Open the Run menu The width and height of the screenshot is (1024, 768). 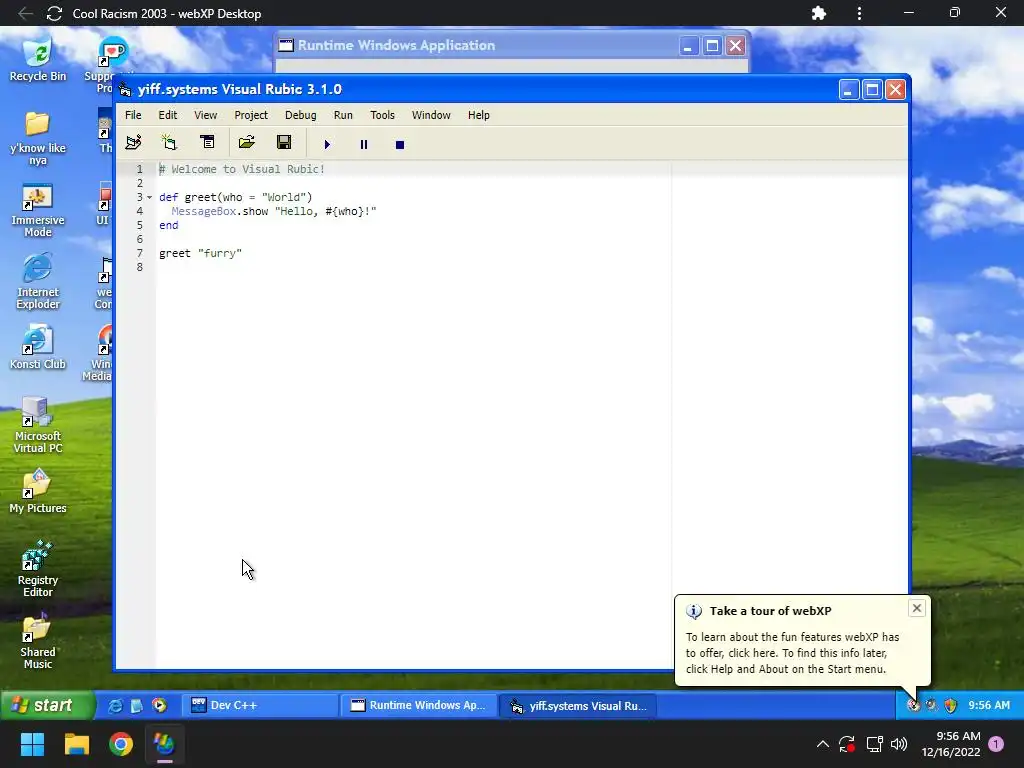click(343, 115)
